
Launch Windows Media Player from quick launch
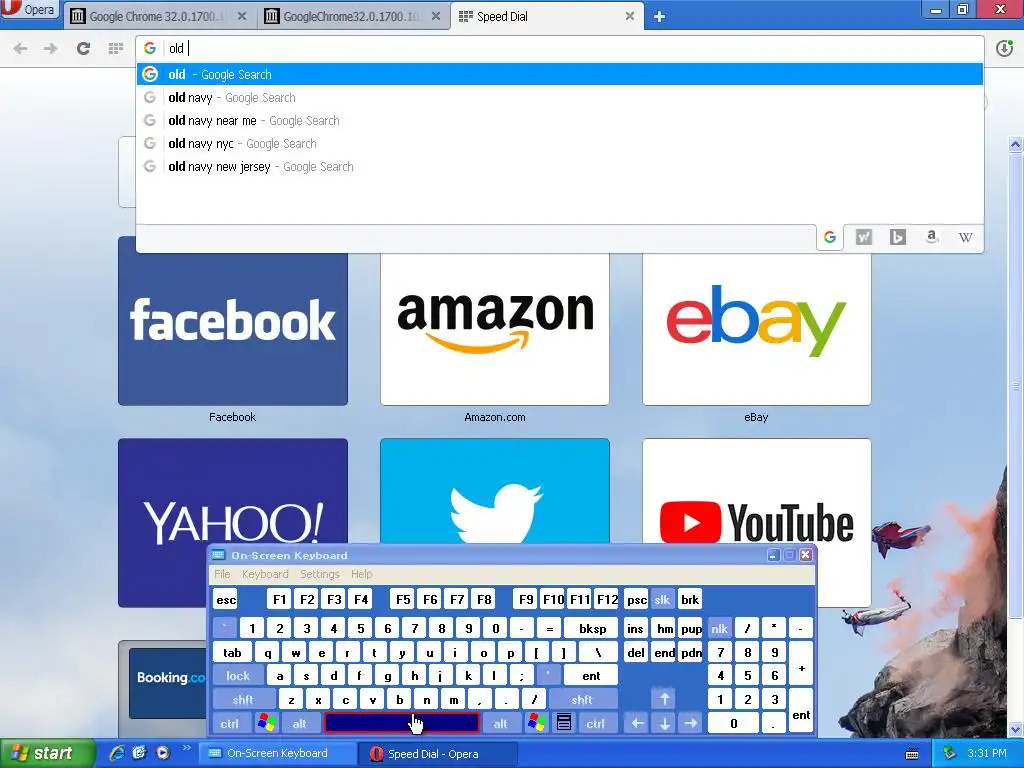point(163,754)
